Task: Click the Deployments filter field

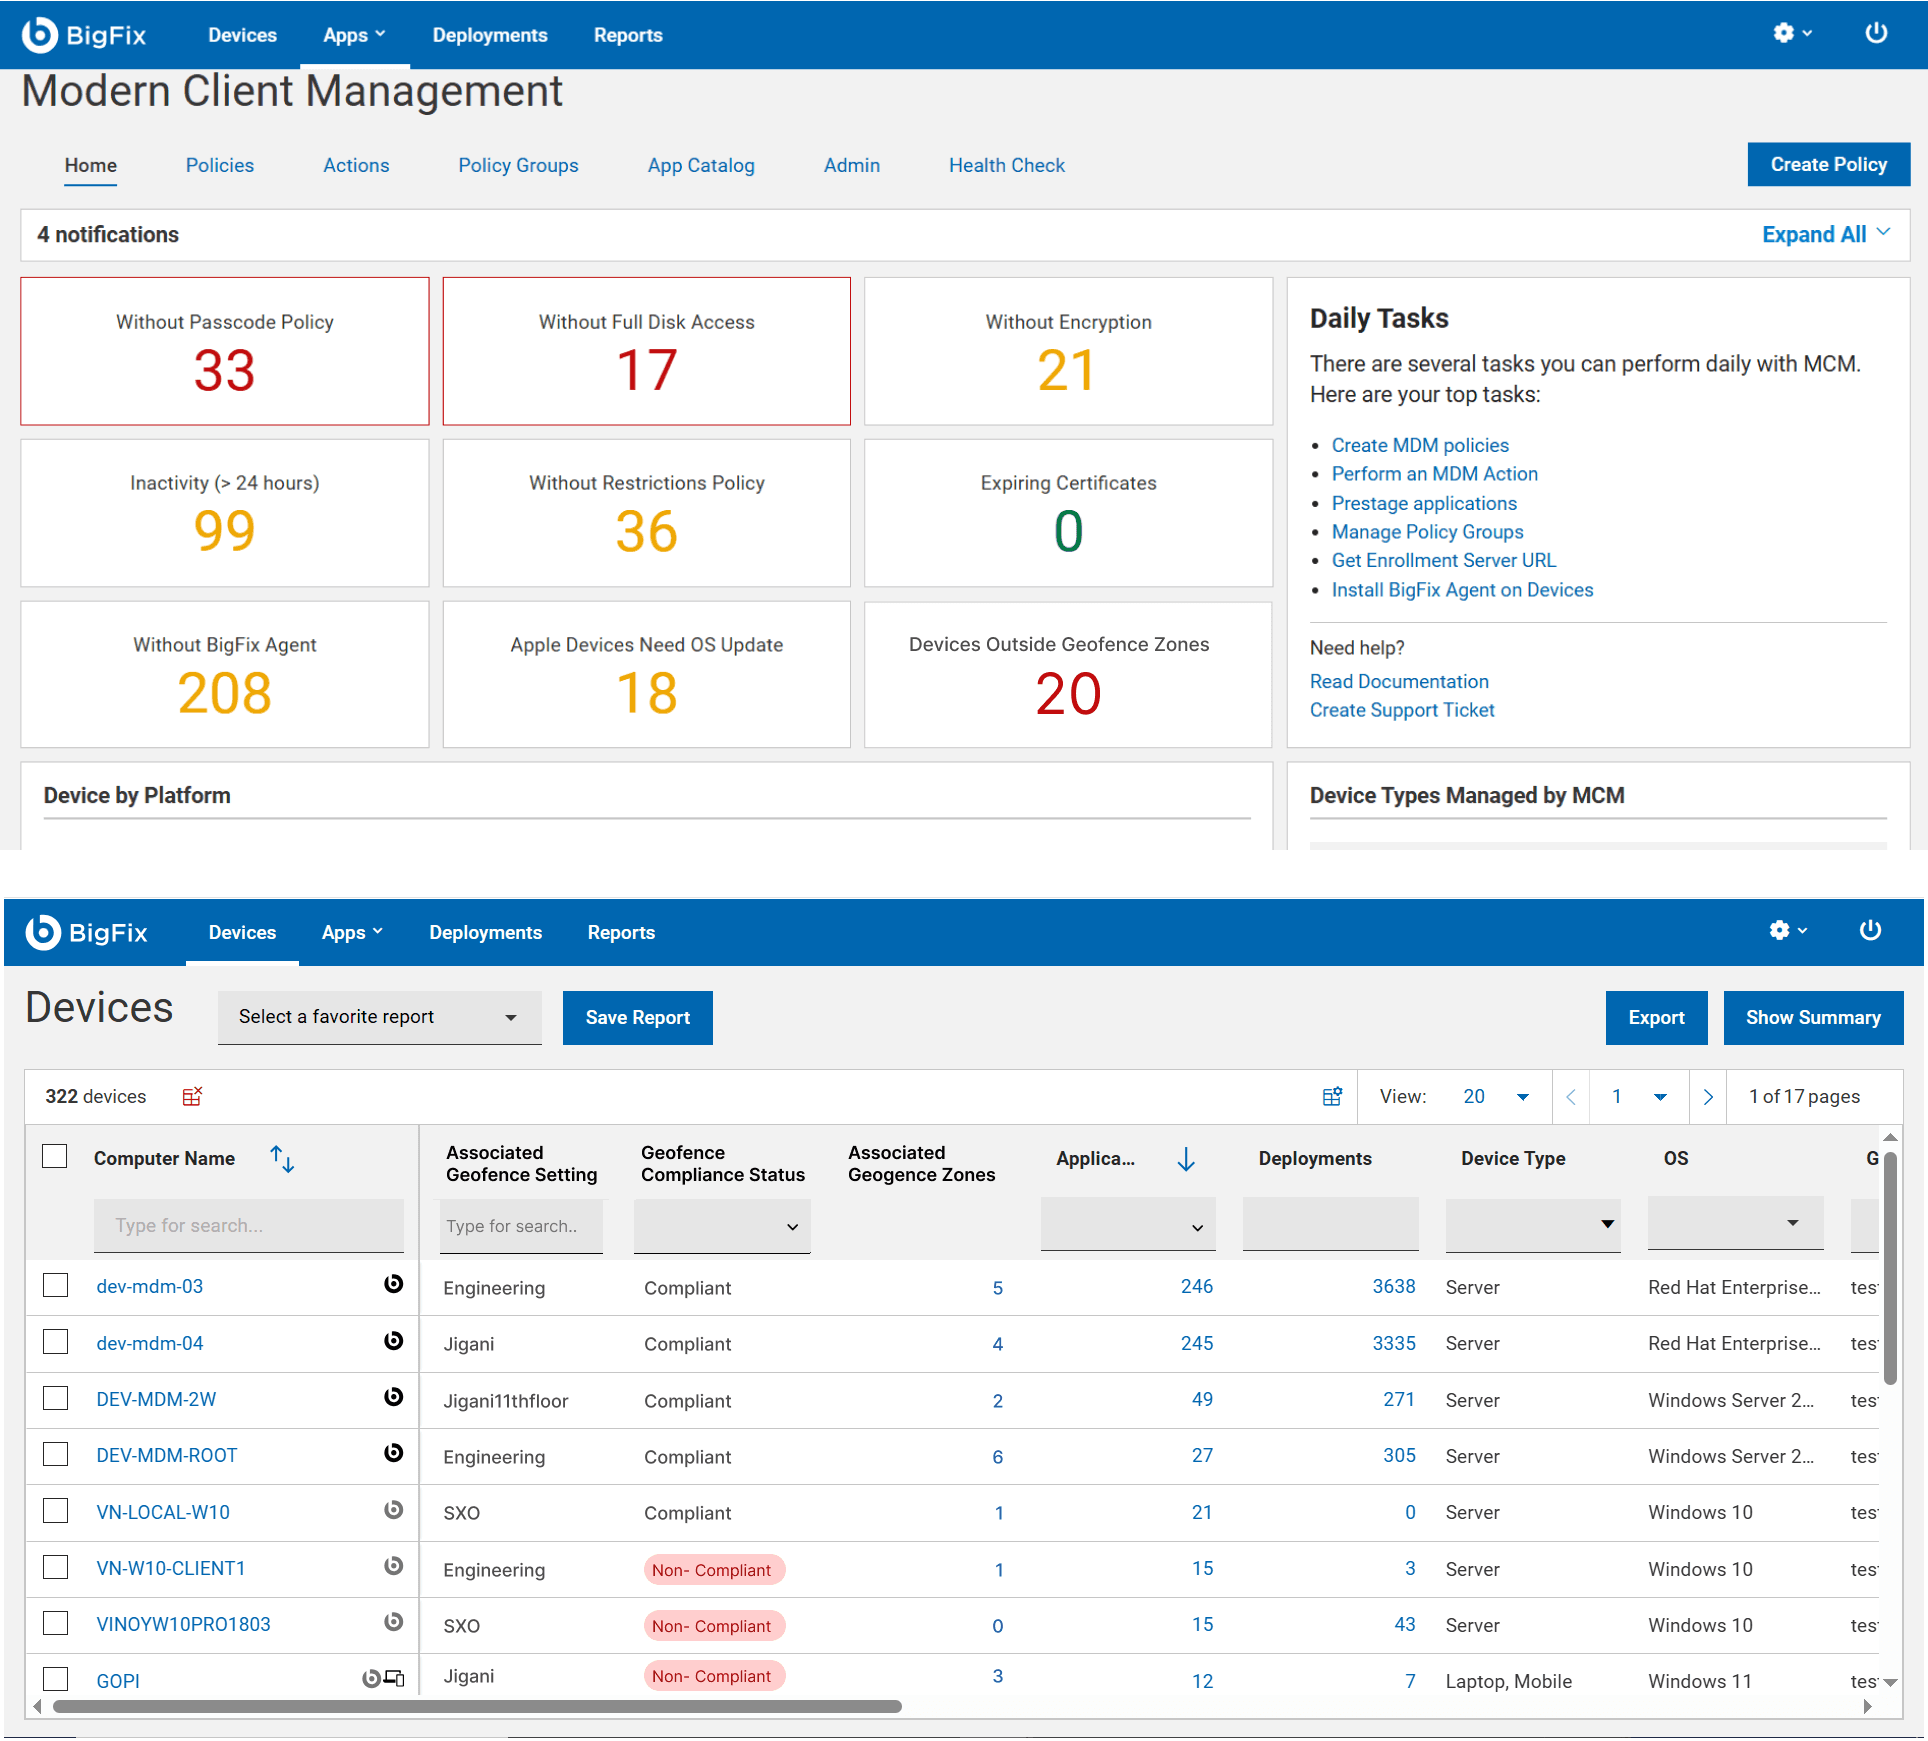Action: pos(1330,1225)
